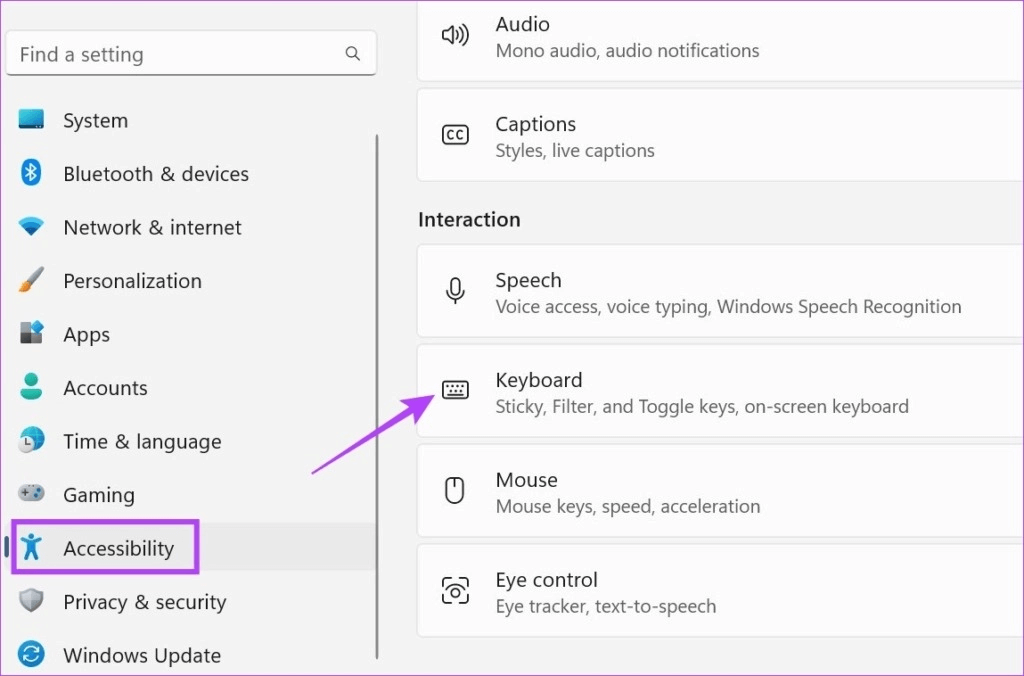
Task: Select System from the sidebar
Action: click(95, 120)
